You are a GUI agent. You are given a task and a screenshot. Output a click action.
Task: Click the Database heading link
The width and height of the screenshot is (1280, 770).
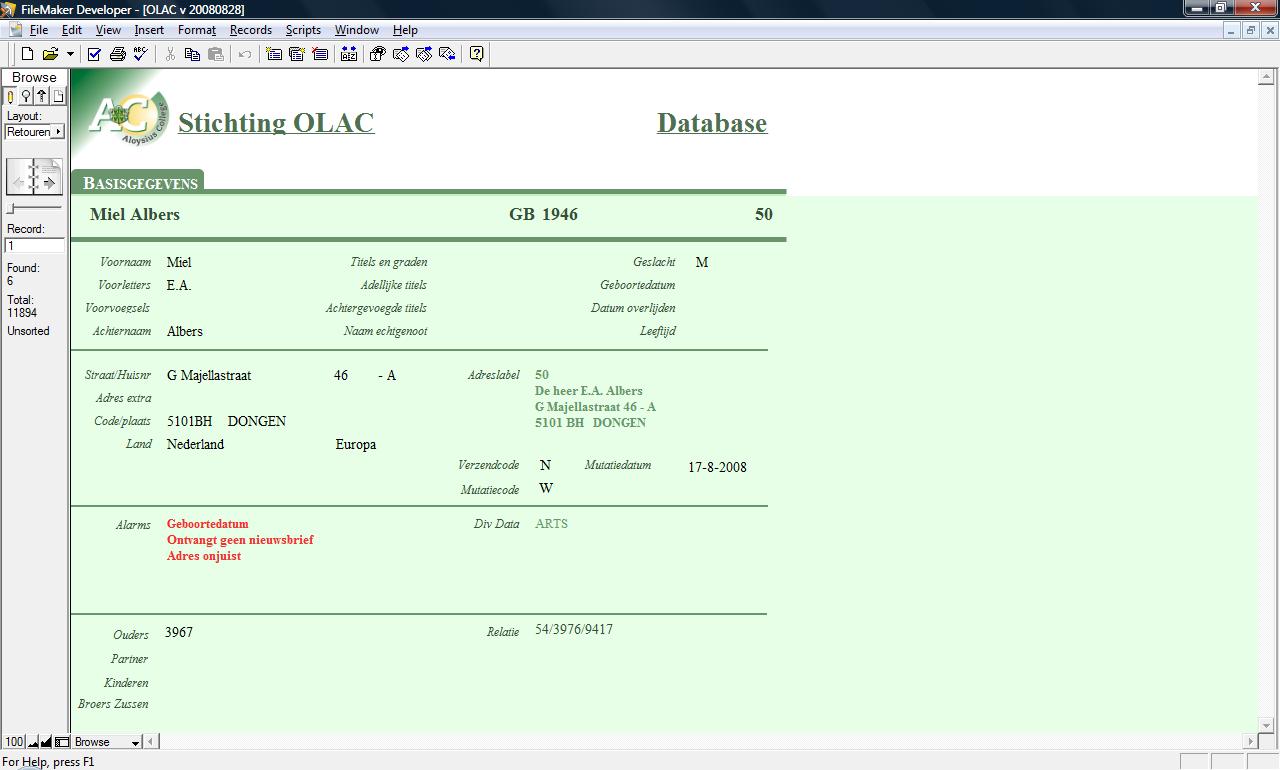click(x=712, y=123)
